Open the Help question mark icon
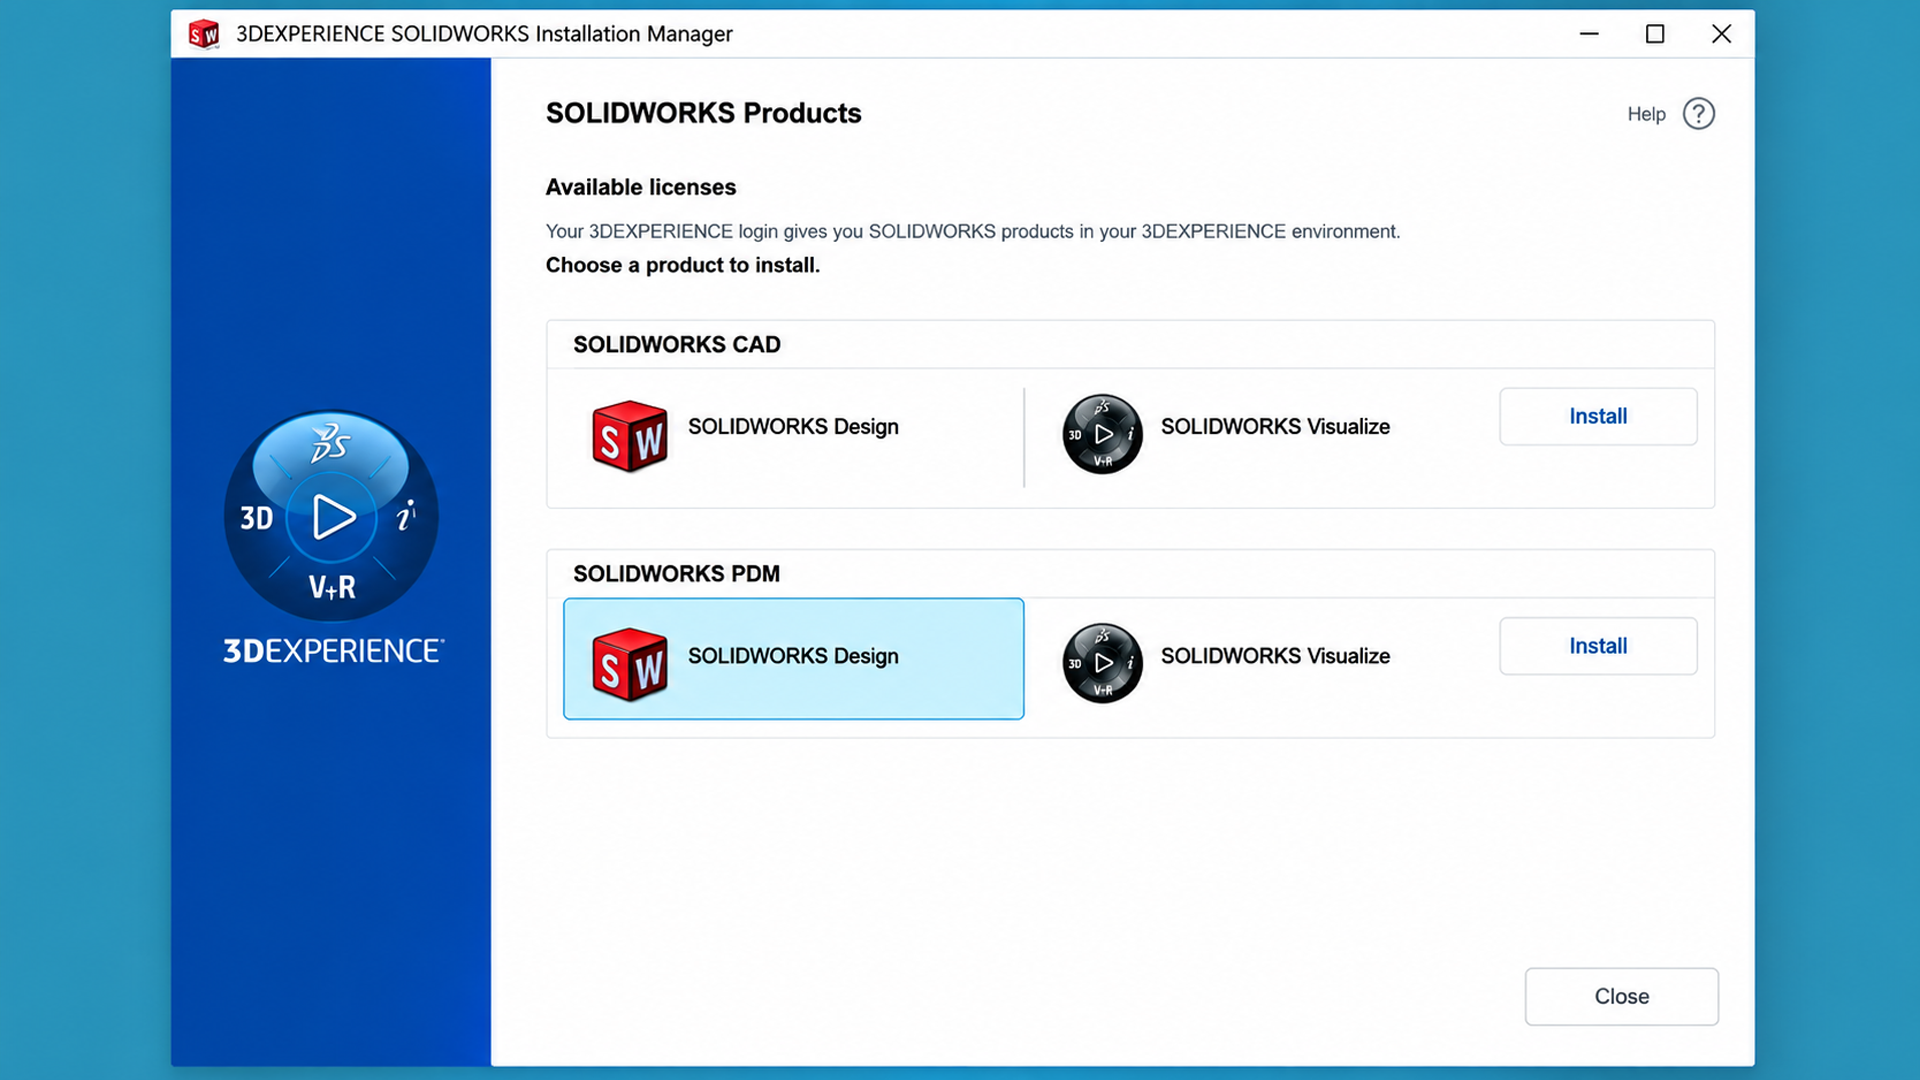1920x1080 pixels. point(1698,114)
